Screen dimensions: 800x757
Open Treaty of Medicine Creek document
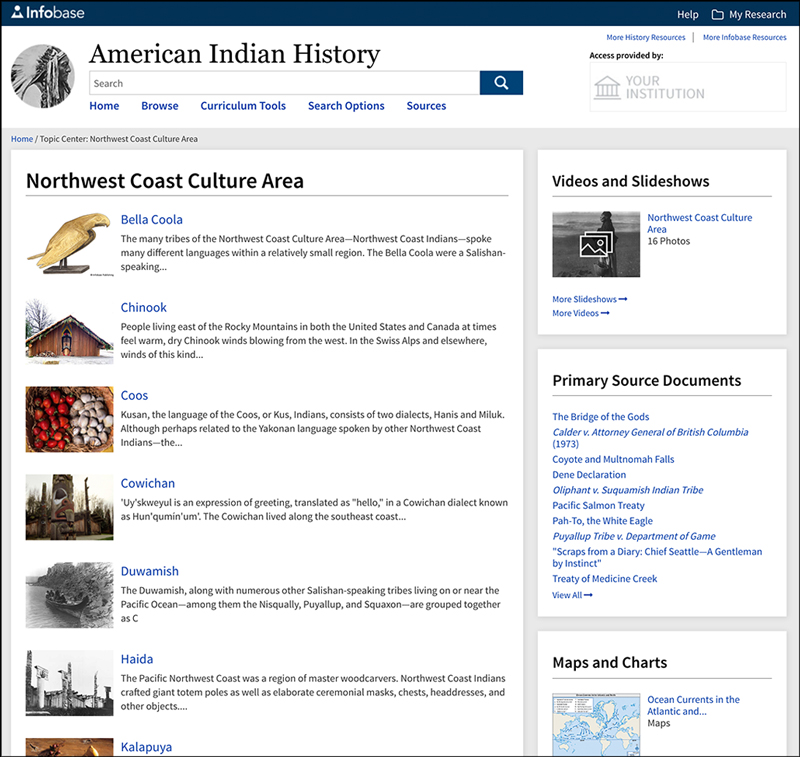point(605,578)
